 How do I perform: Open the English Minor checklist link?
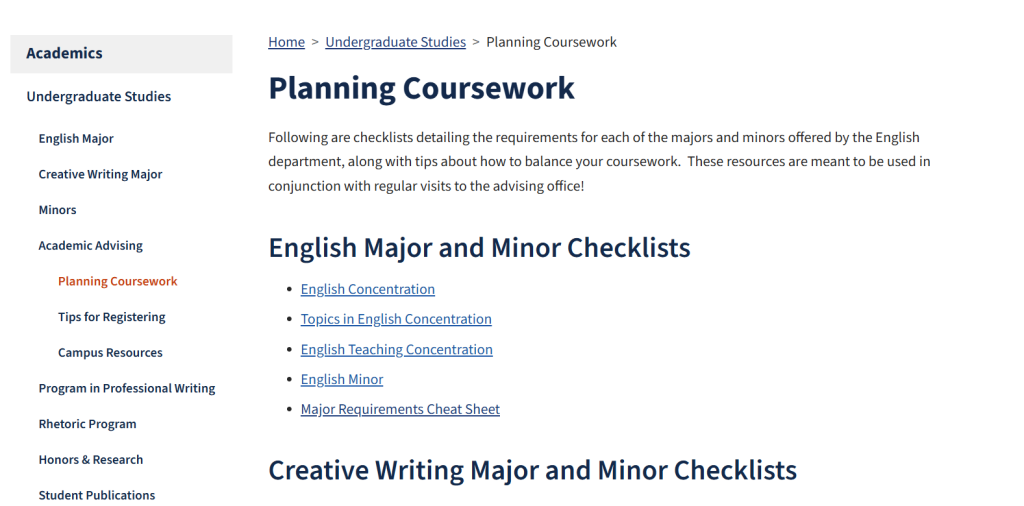pos(341,379)
